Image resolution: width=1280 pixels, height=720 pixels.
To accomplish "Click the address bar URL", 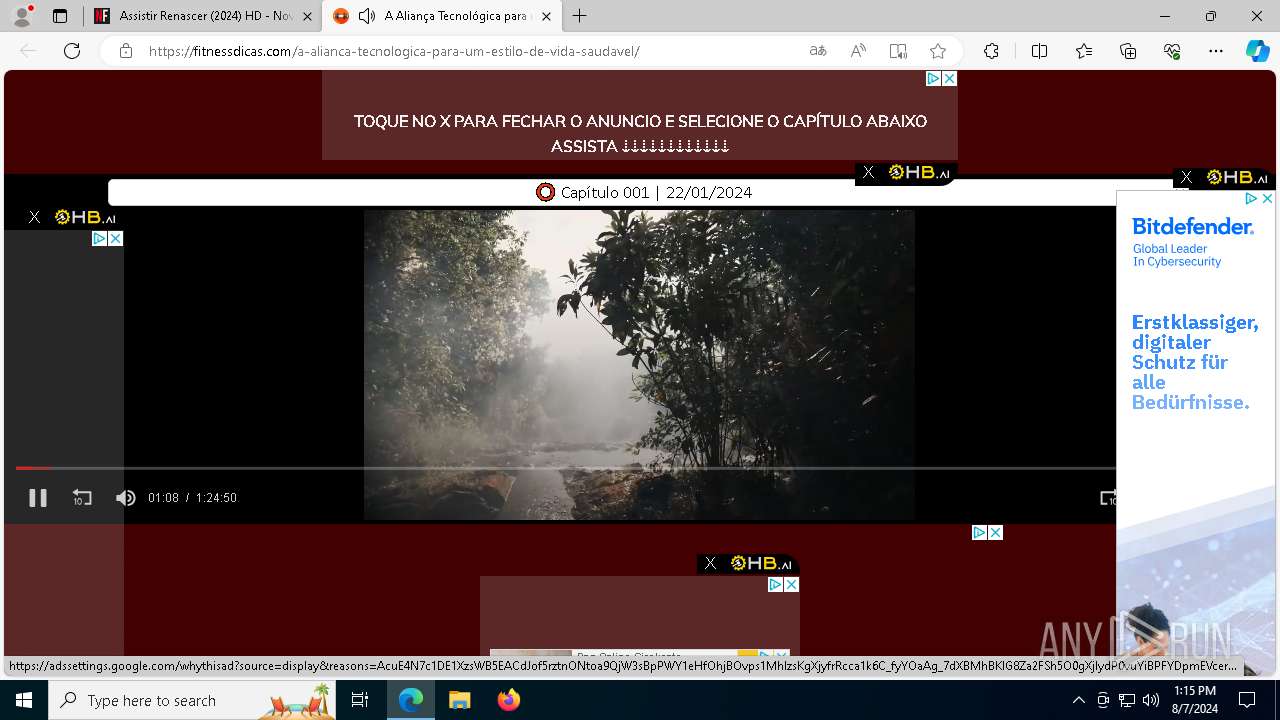I will (394, 51).
